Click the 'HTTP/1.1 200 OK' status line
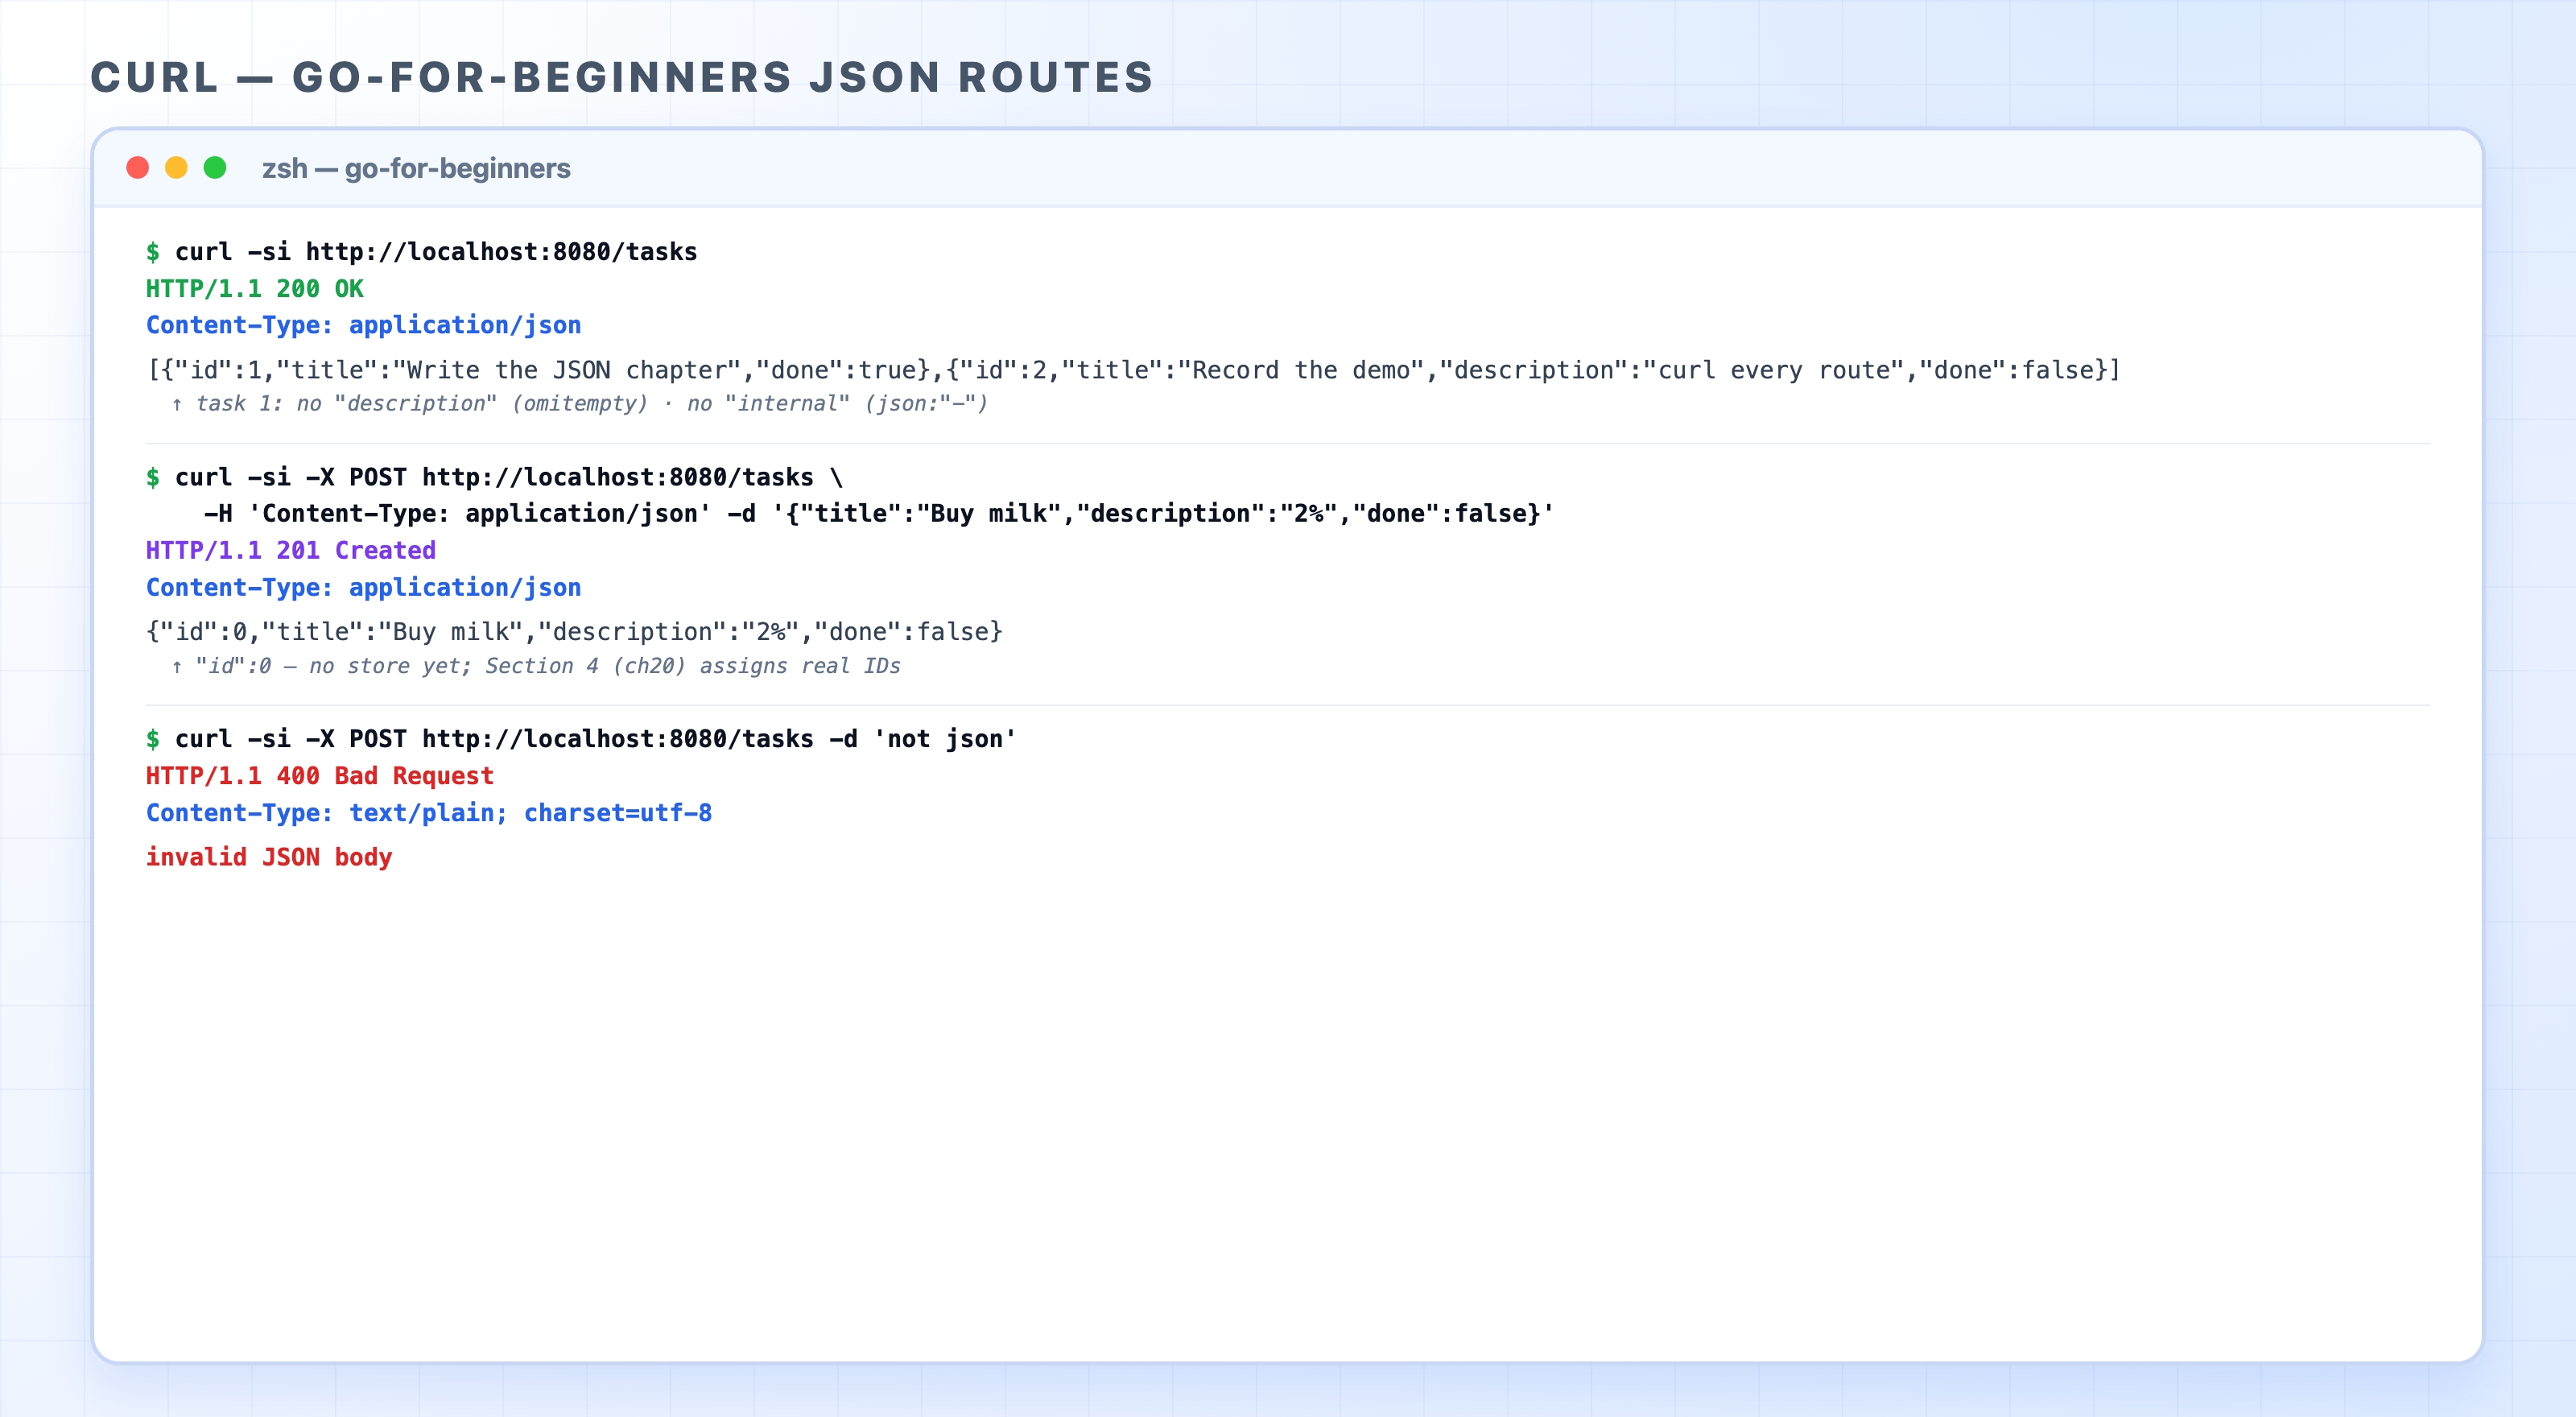The width and height of the screenshot is (2576, 1417). 255,289
